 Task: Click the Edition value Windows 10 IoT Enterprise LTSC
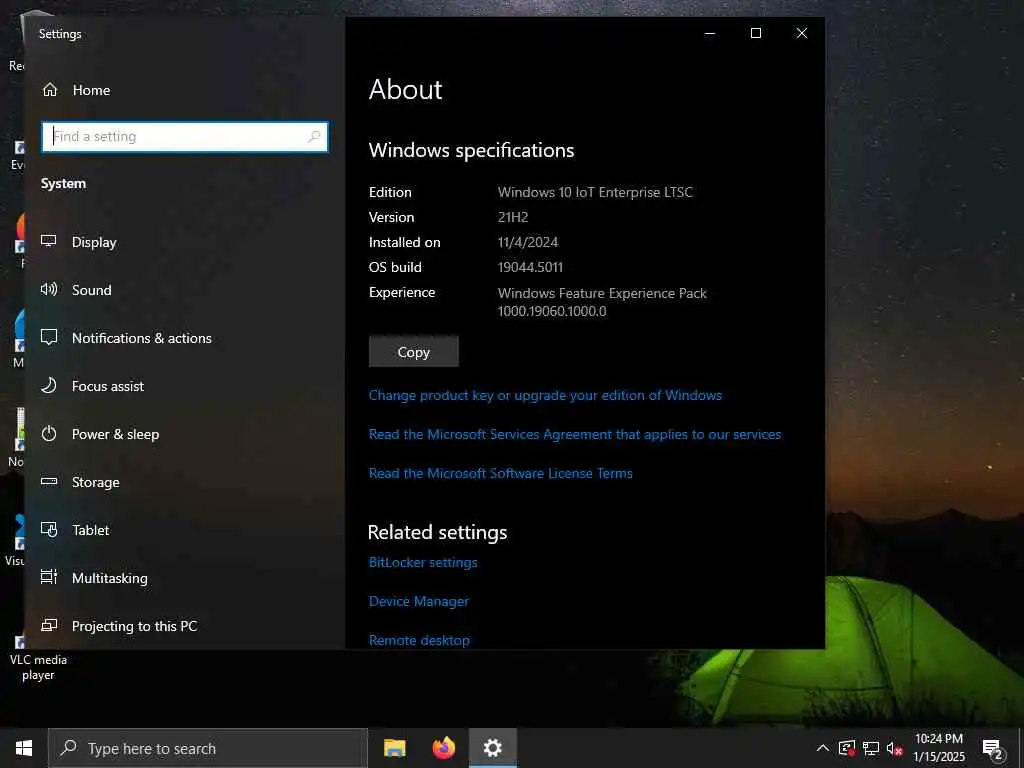595,192
